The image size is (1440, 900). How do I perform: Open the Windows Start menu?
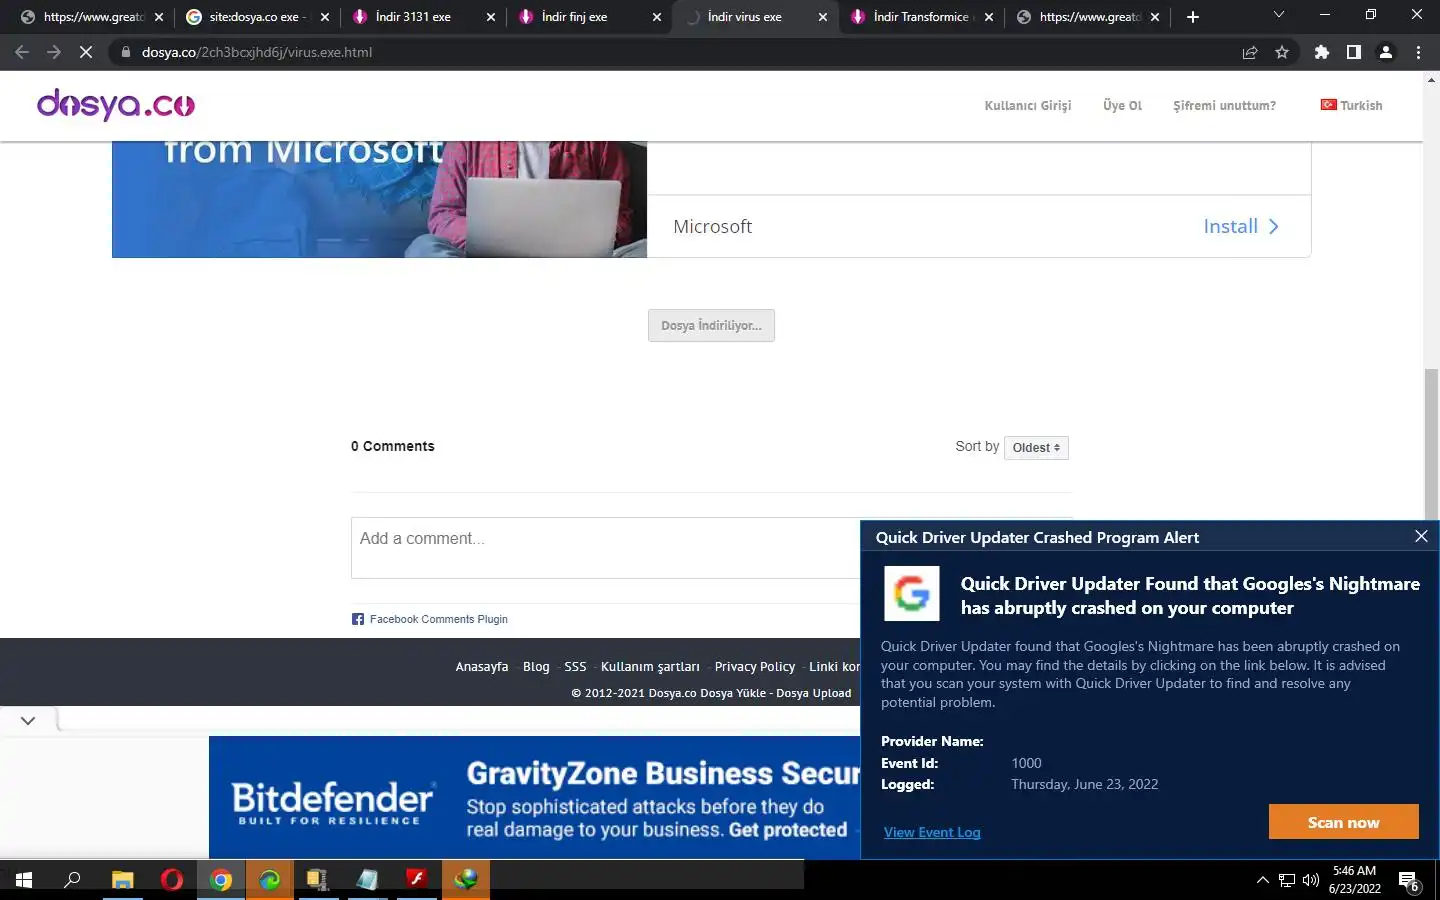tap(24, 880)
